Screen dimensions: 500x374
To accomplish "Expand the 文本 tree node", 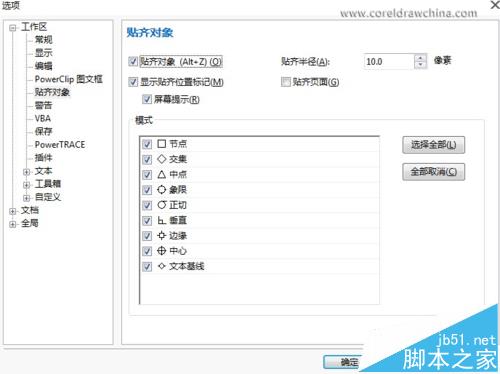I will tap(26, 172).
